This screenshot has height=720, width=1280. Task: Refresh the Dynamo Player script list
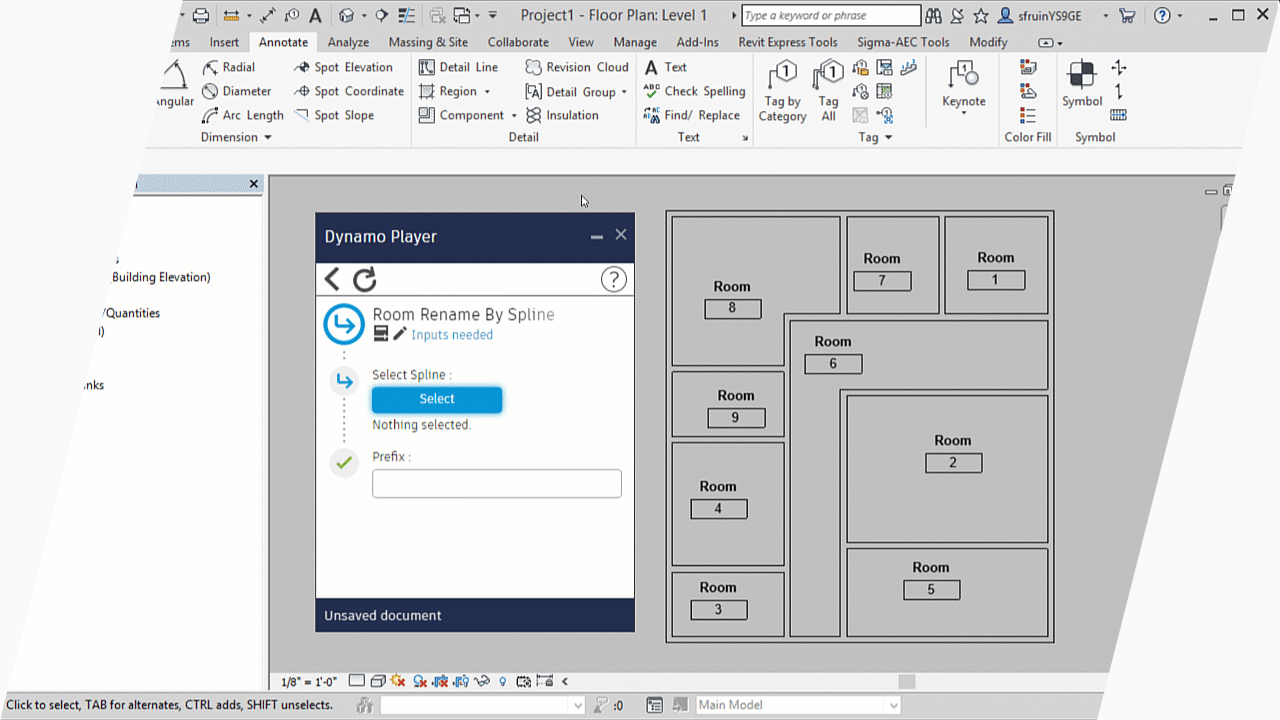click(365, 279)
